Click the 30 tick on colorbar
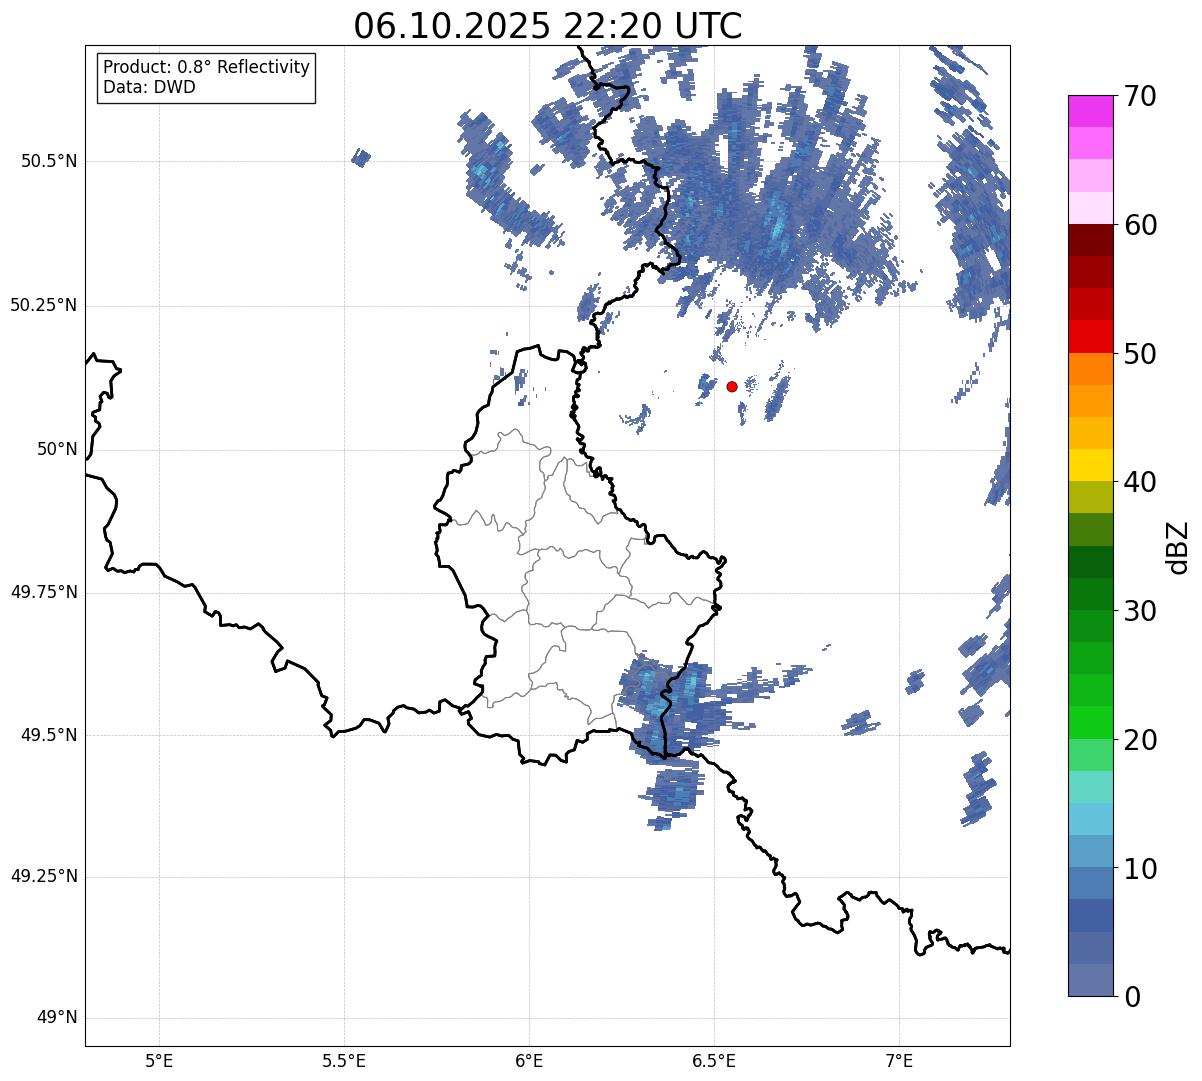 [1140, 611]
